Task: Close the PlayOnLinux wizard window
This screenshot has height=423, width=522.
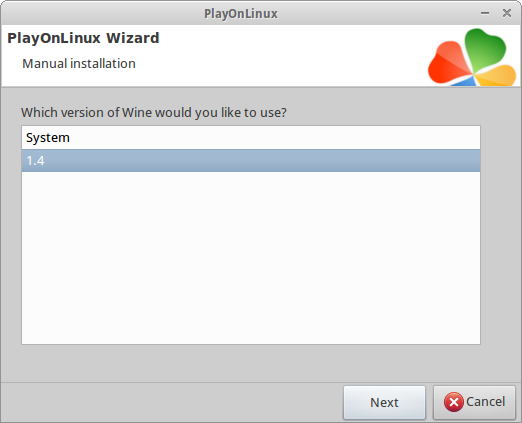Action: [x=507, y=13]
